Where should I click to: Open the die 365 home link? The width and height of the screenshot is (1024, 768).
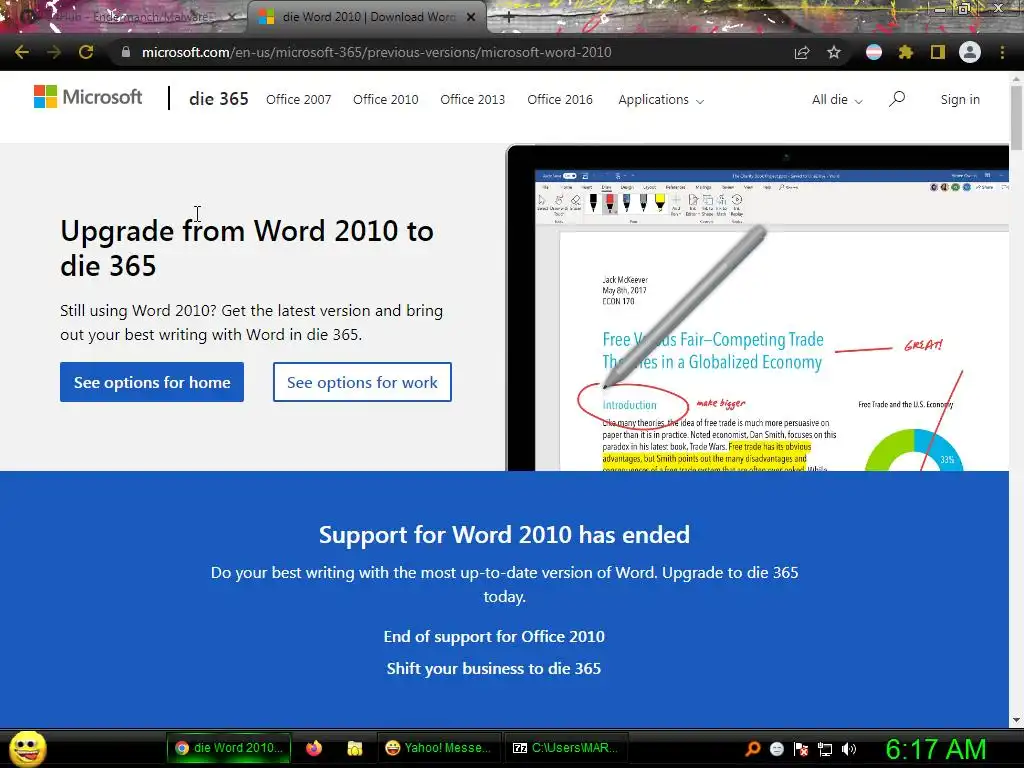218,99
